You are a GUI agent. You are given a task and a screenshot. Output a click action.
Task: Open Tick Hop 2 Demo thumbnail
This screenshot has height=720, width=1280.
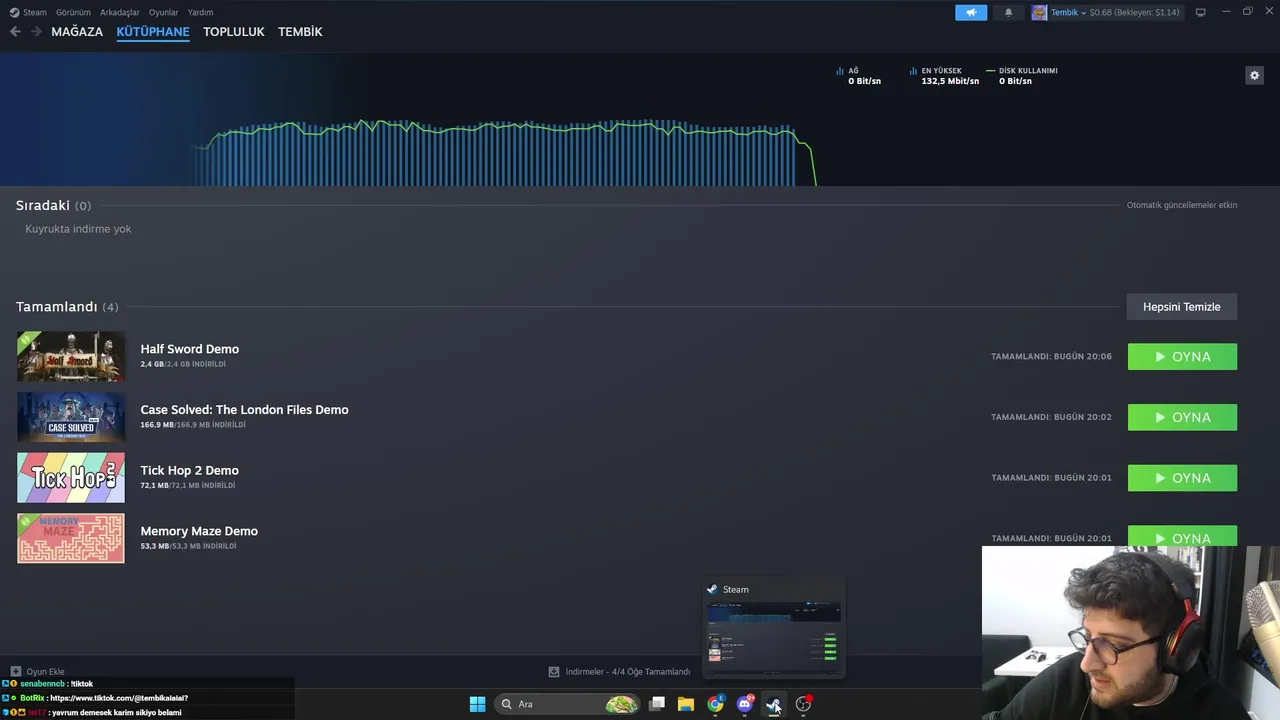71,478
